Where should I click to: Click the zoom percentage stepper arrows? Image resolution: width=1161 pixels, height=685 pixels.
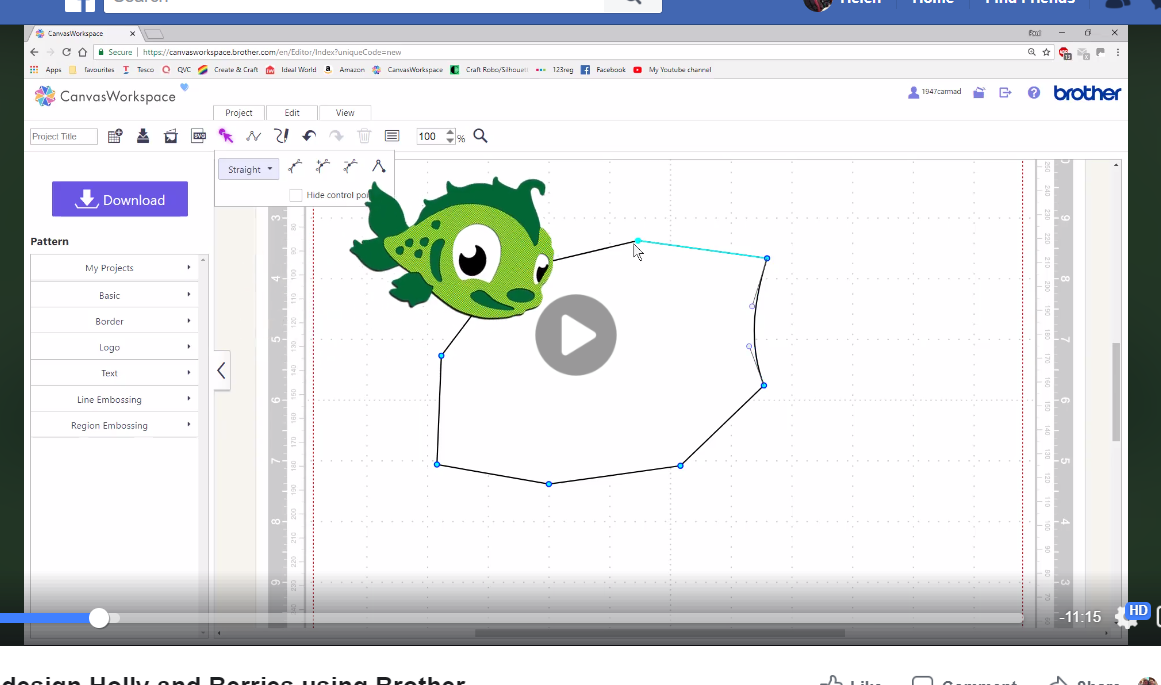450,136
